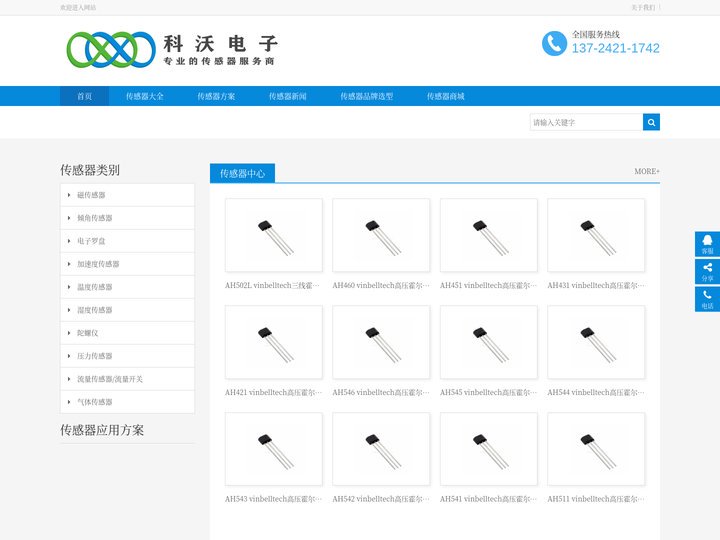Viewport: 720px width, 540px height.
Task: Open the AH544 product thumbnail
Action: [x=596, y=342]
